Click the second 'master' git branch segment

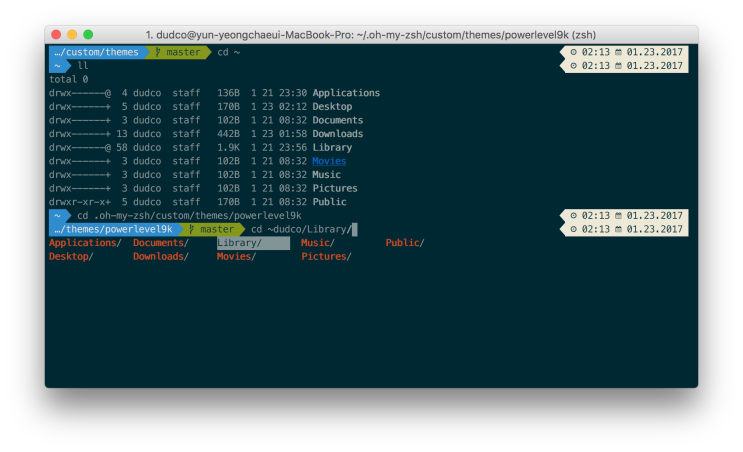pyautogui.click(x=212, y=229)
